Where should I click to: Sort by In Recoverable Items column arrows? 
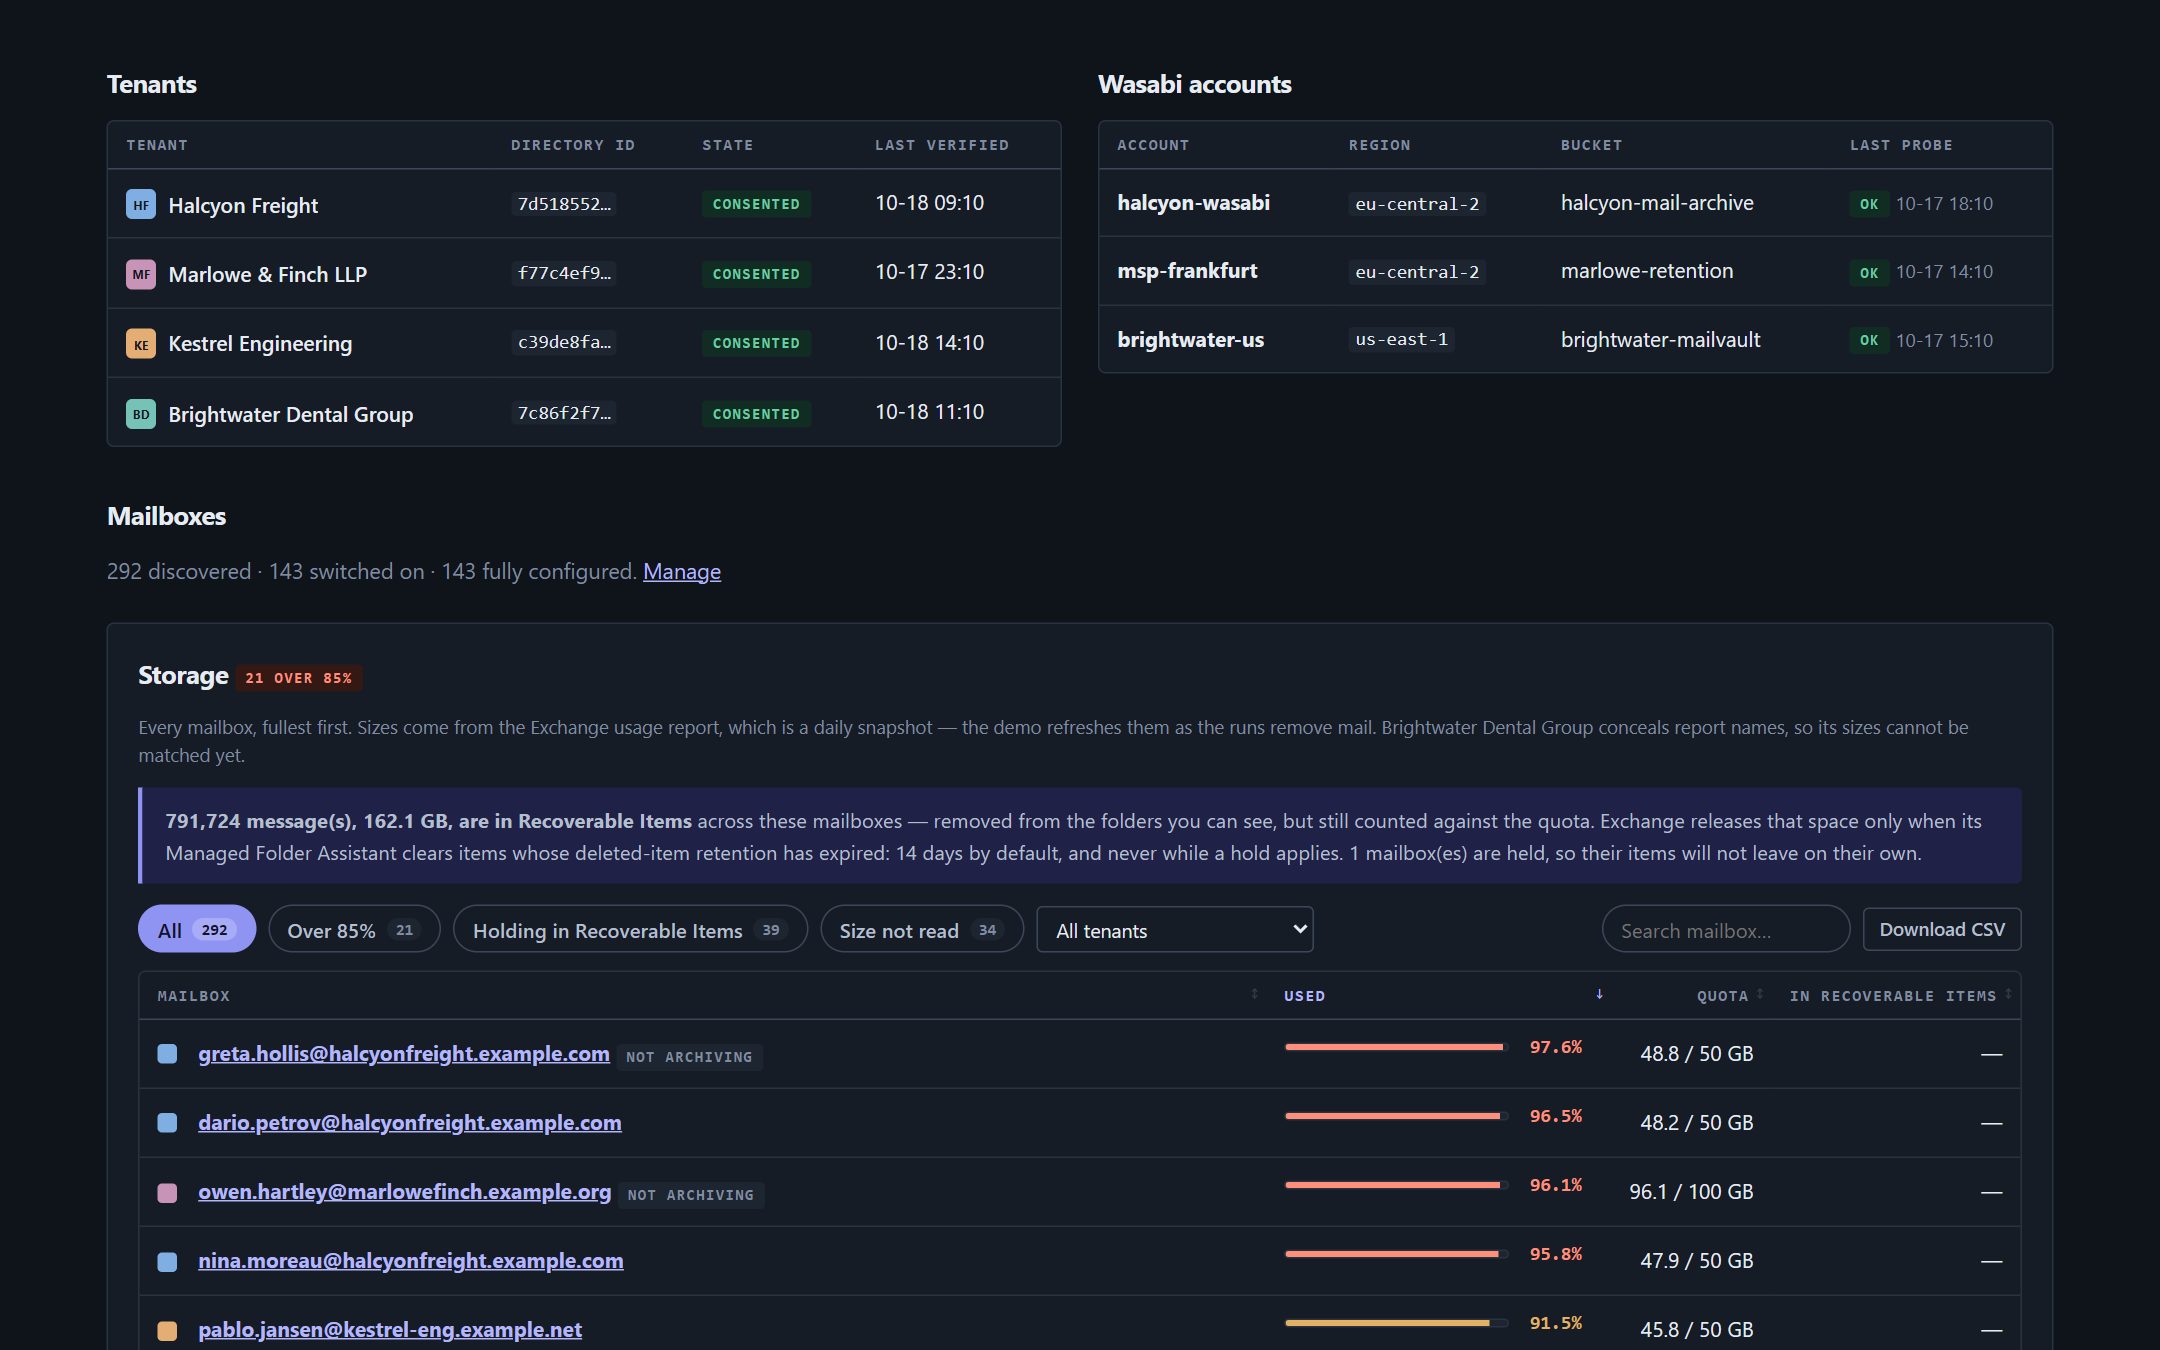(2008, 994)
